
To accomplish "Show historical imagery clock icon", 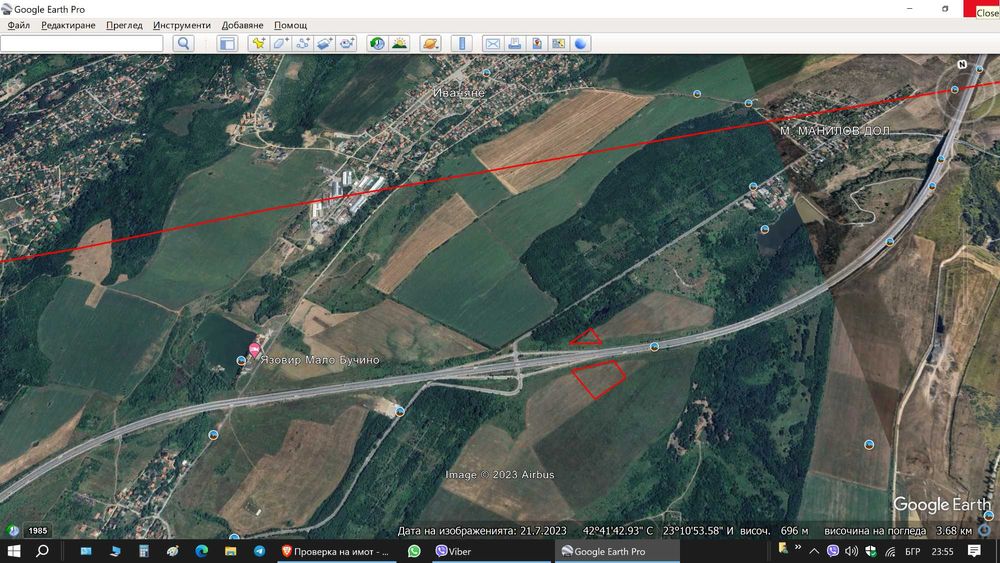I will click(x=378, y=43).
